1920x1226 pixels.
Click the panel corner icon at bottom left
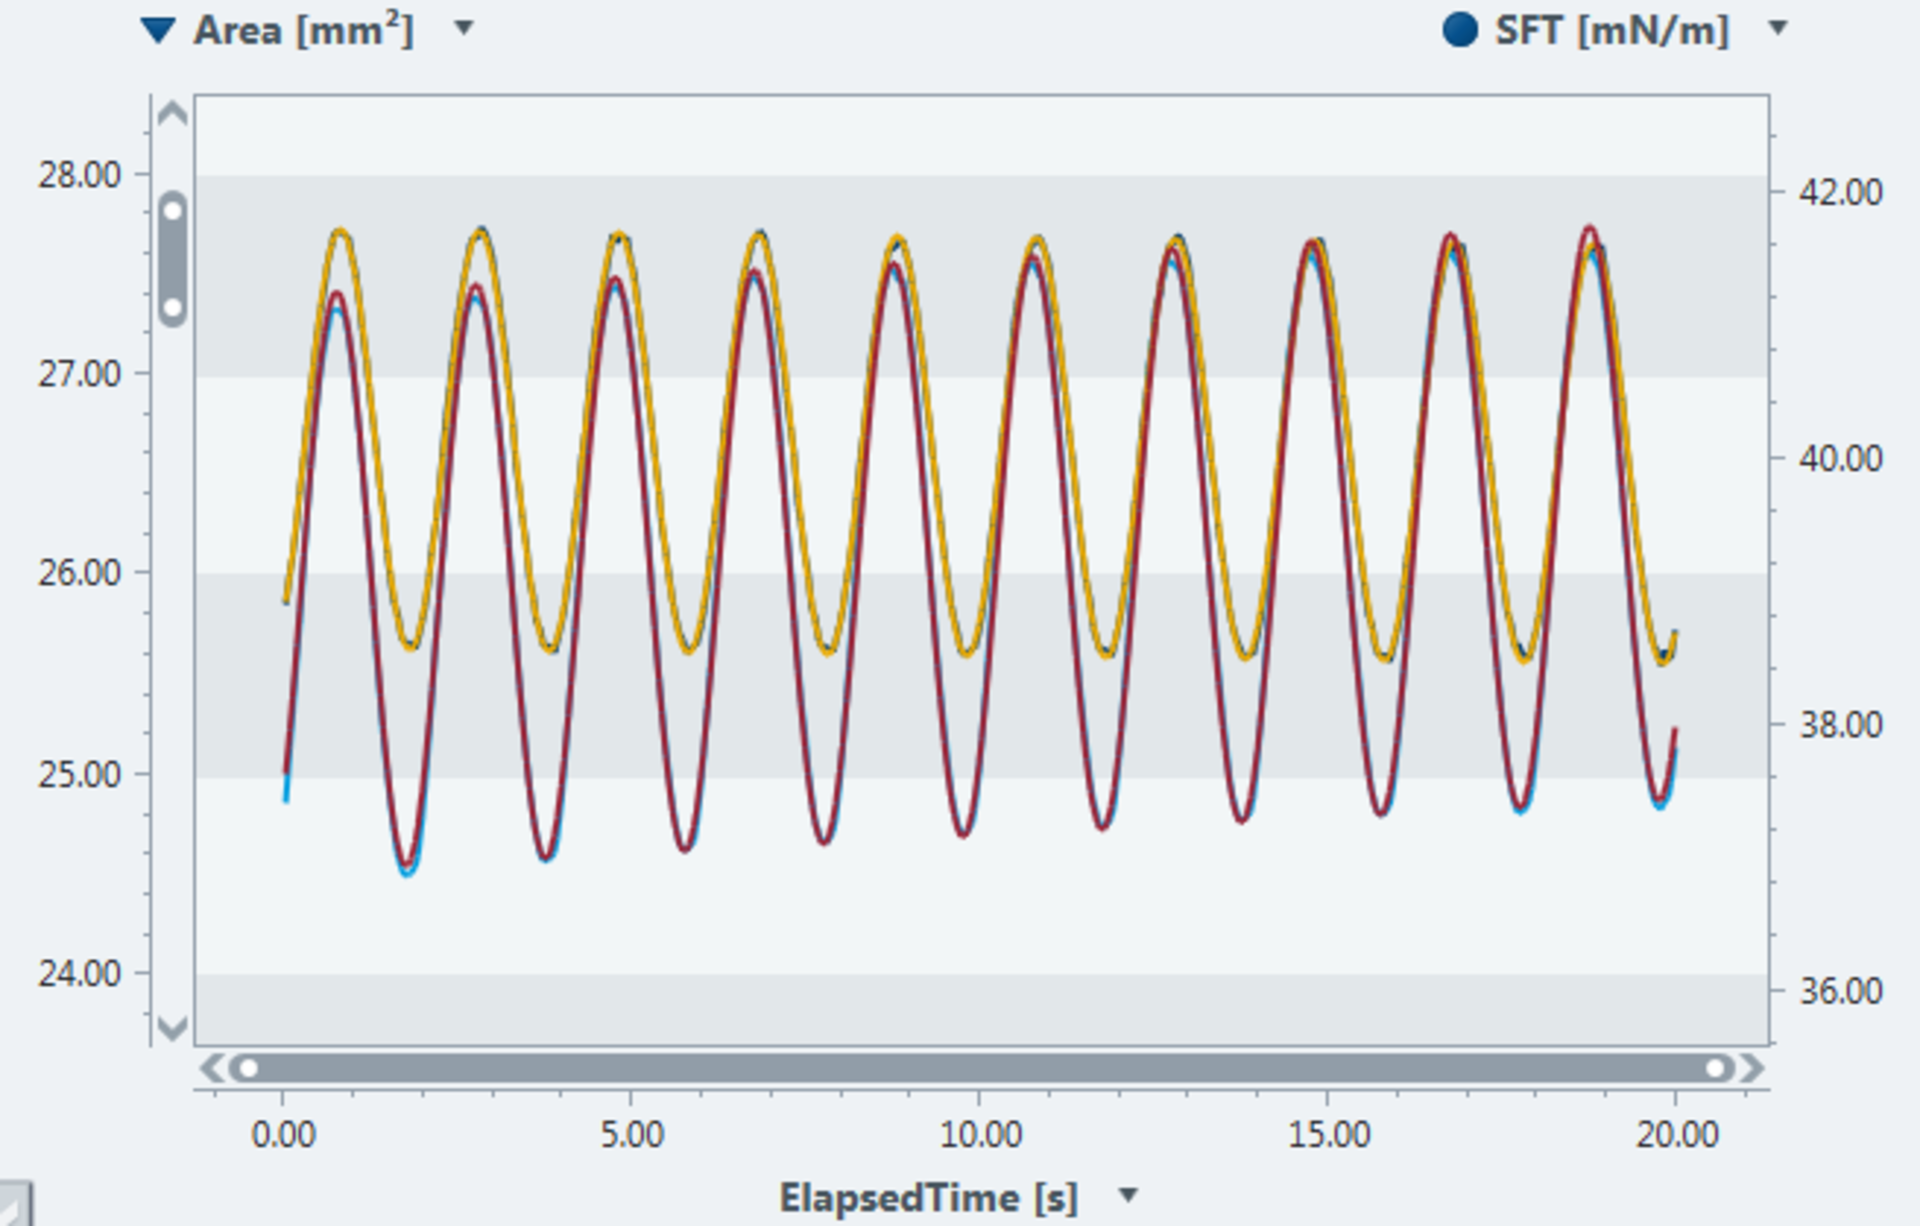(x=14, y=1204)
